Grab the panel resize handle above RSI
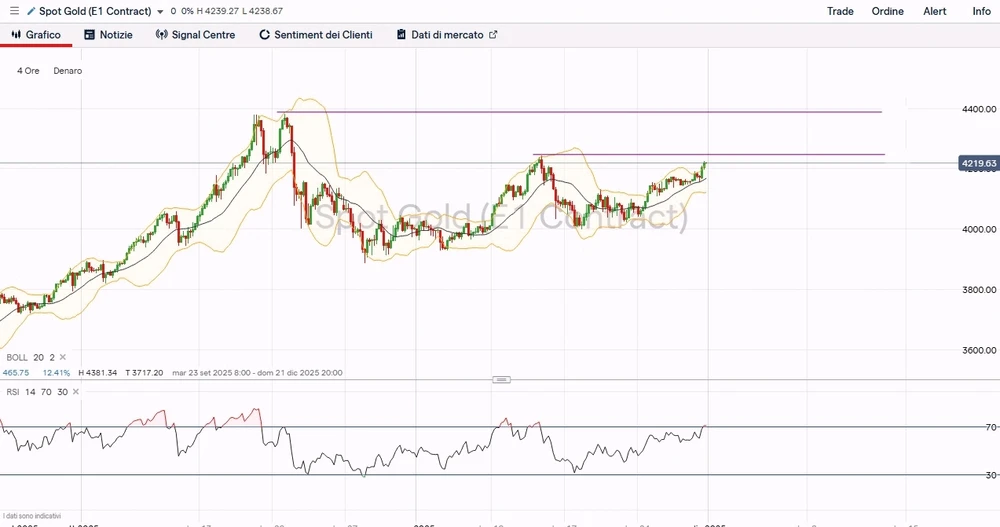1000x527 pixels. click(502, 379)
